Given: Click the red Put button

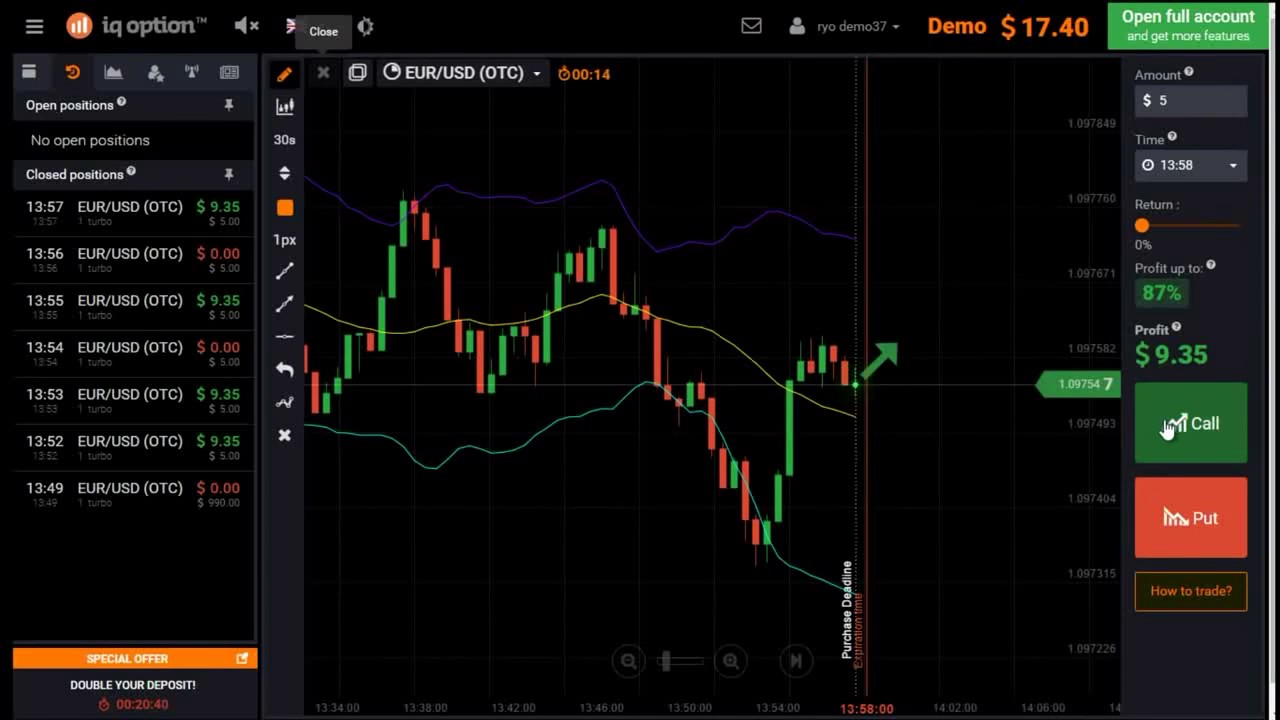Looking at the screenshot, I should (x=1191, y=518).
